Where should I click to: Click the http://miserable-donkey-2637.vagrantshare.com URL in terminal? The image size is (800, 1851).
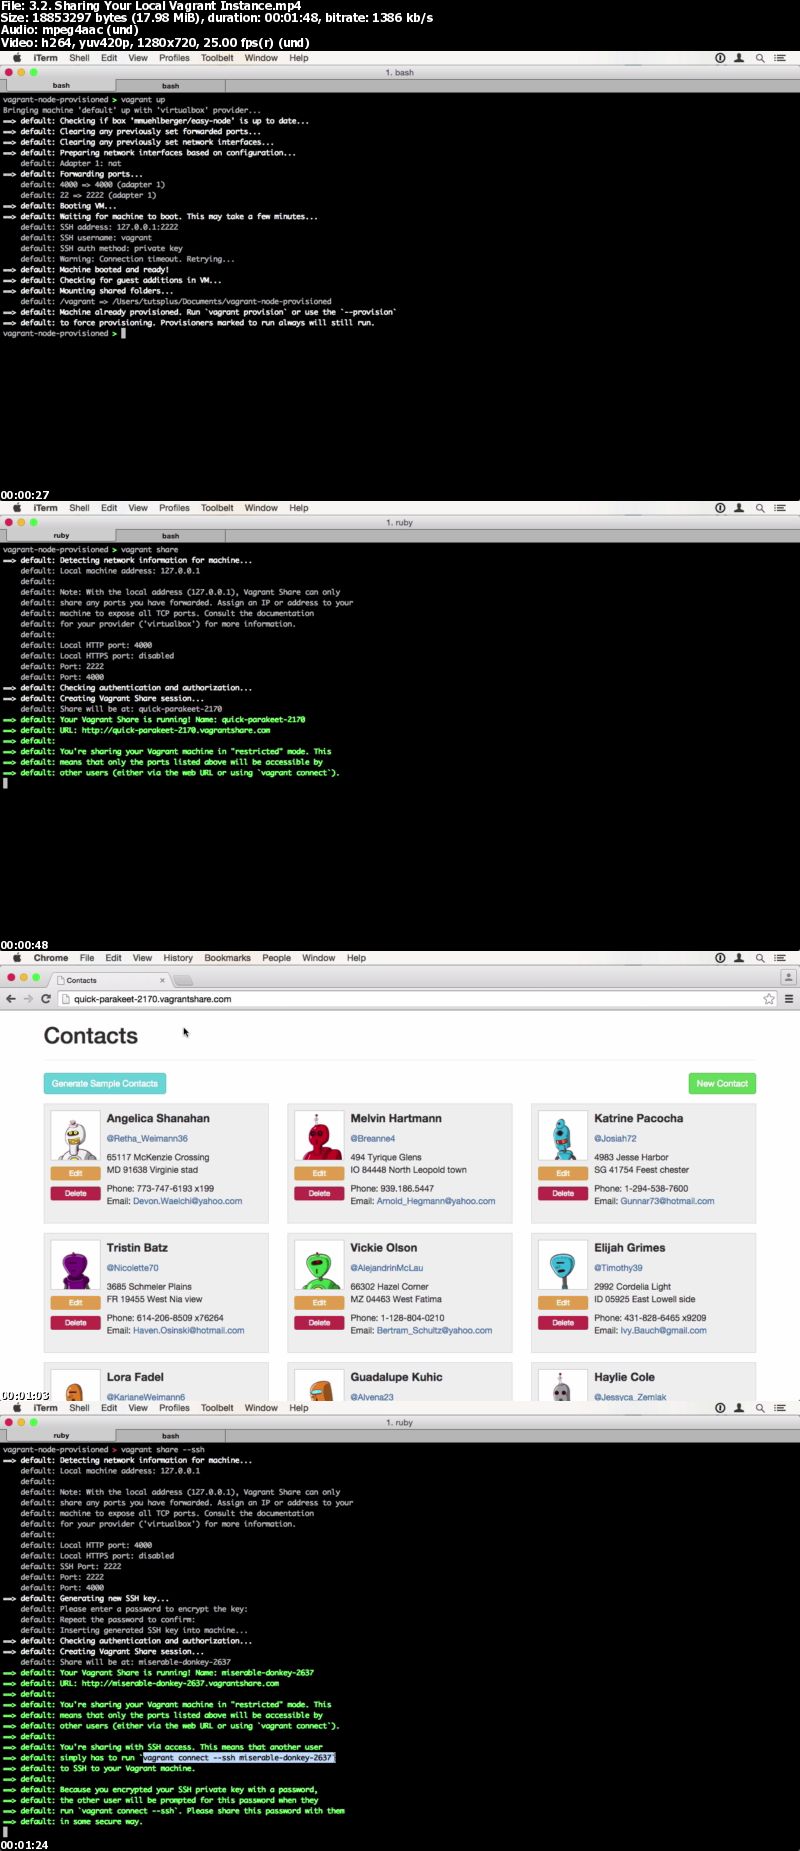click(x=180, y=1683)
